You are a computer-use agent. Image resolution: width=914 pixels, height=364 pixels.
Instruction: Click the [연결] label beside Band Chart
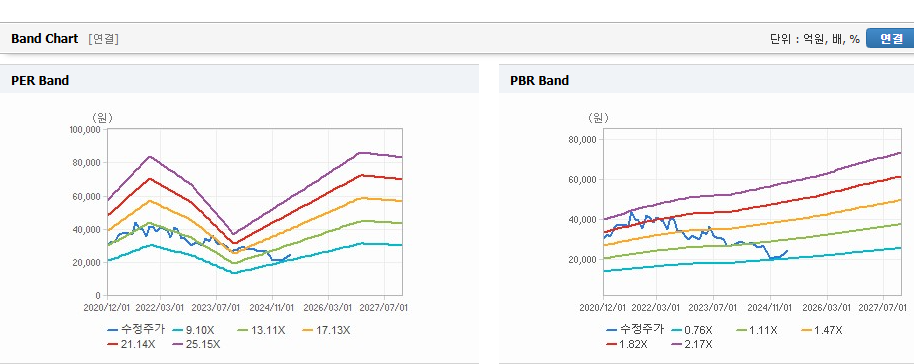pos(104,39)
